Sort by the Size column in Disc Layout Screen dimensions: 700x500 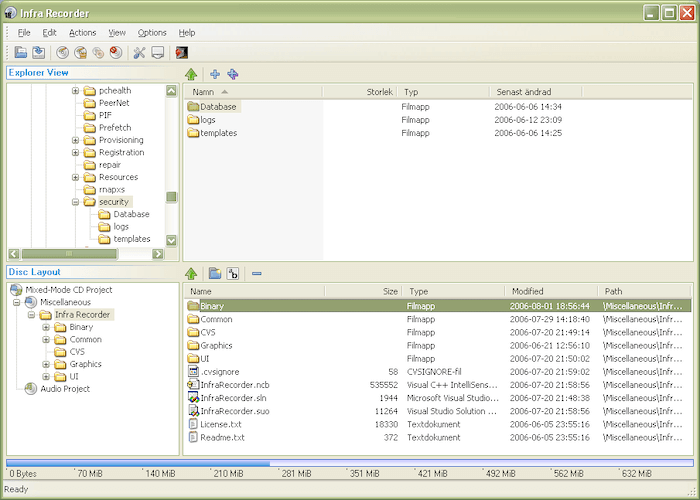pos(363,292)
